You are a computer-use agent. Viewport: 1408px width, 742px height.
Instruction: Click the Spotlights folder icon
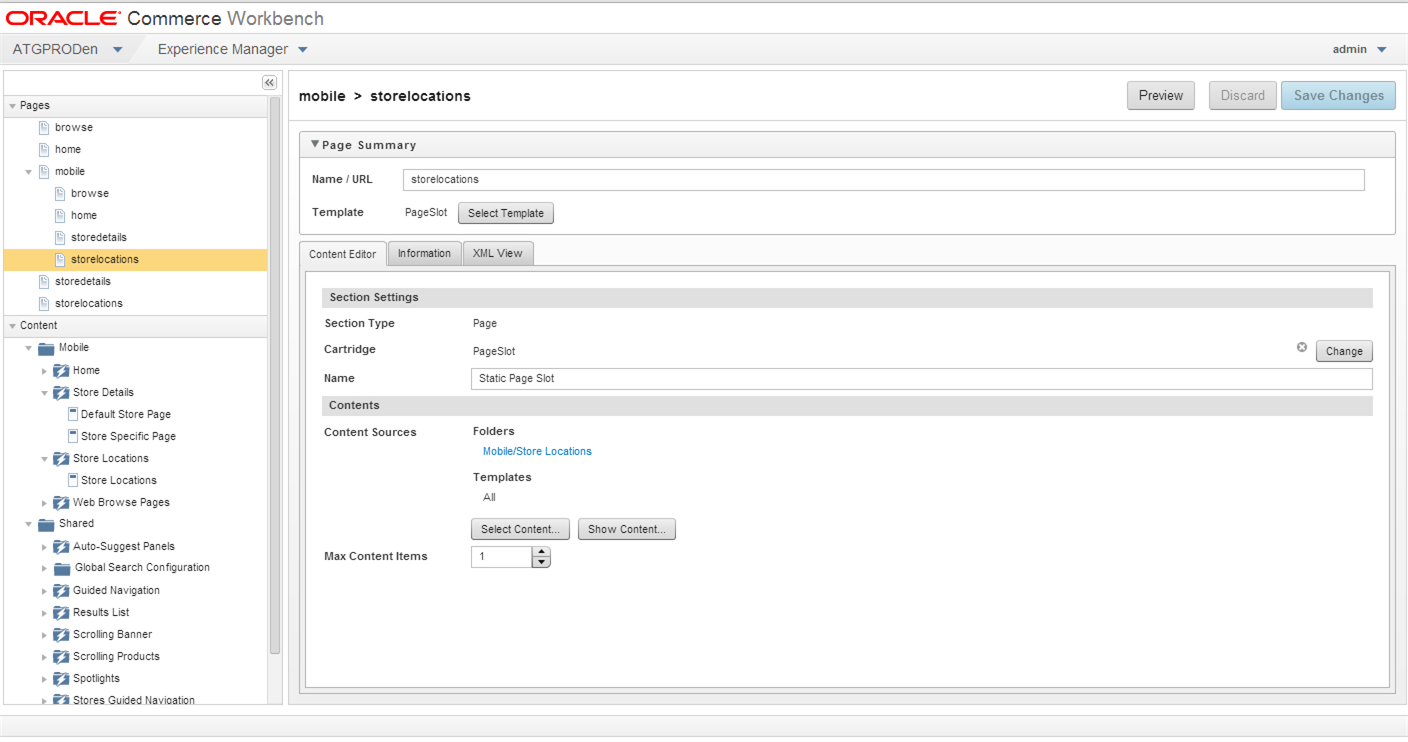(60, 678)
